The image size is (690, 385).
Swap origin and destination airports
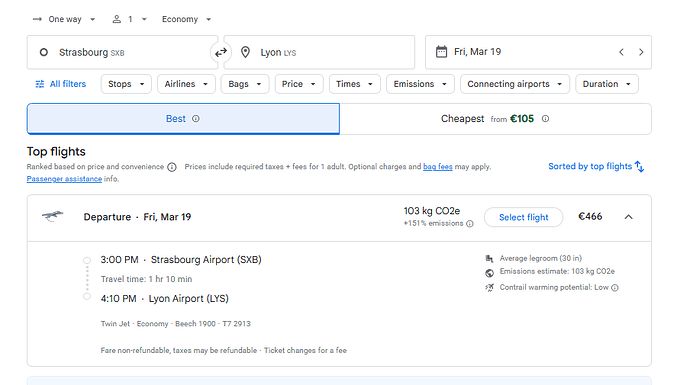pos(220,52)
